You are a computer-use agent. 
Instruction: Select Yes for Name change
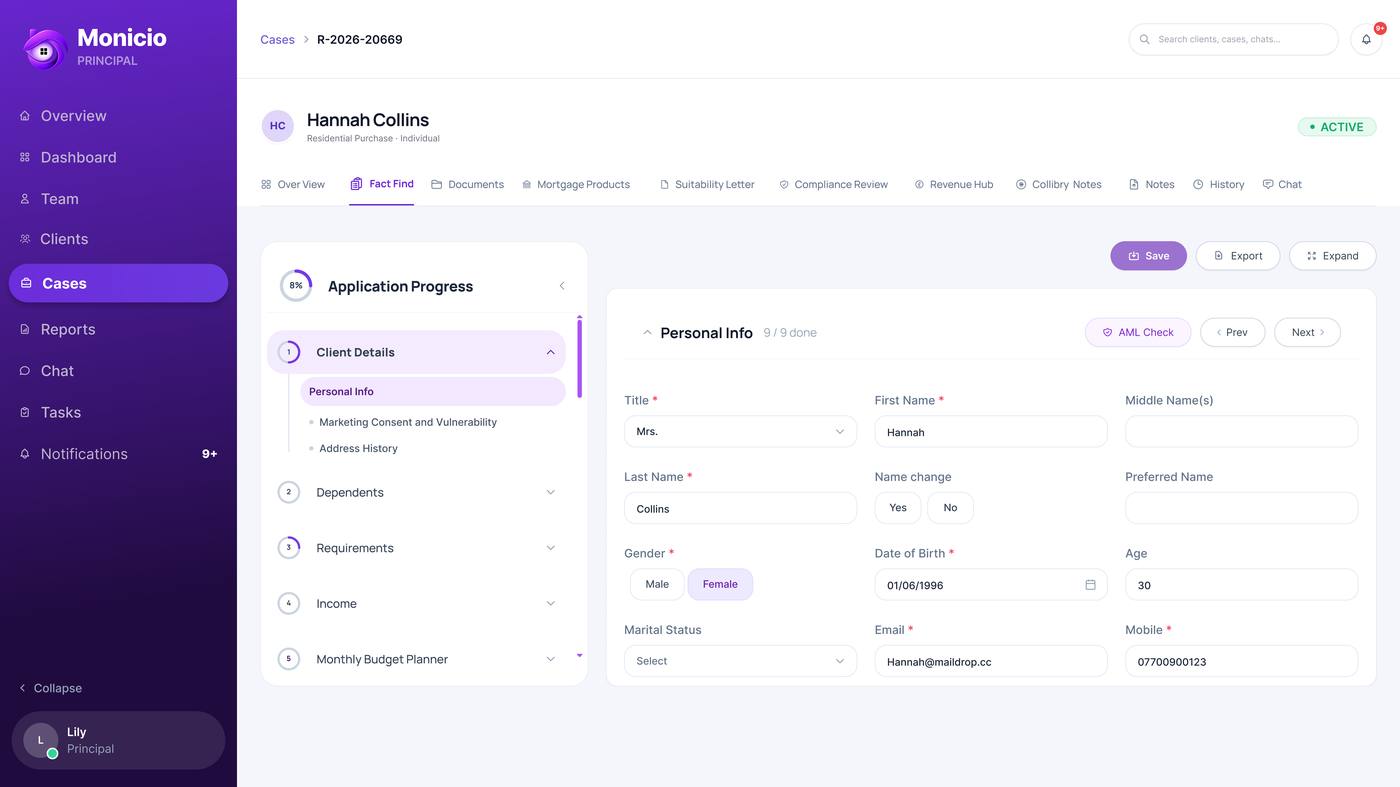pyautogui.click(x=898, y=508)
